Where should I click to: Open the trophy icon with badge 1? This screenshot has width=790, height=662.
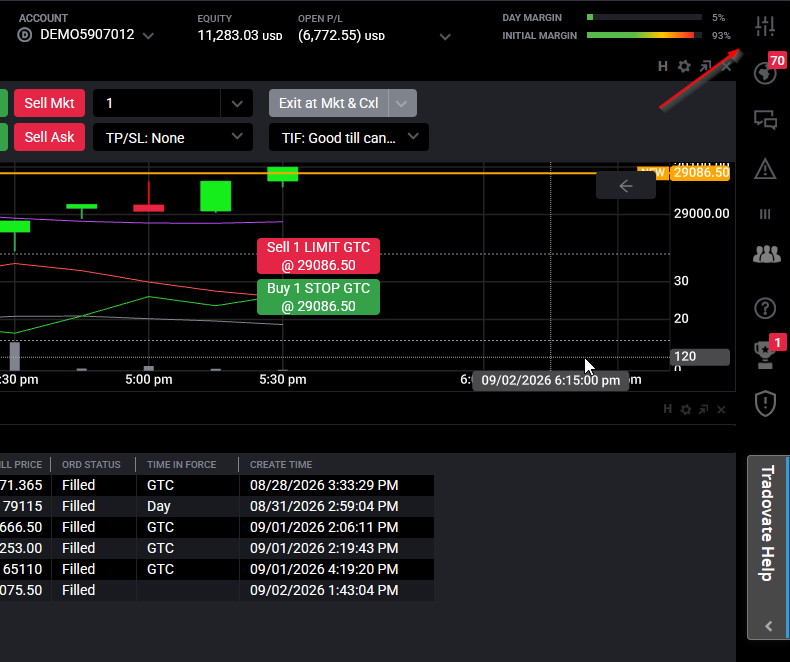[x=765, y=354]
